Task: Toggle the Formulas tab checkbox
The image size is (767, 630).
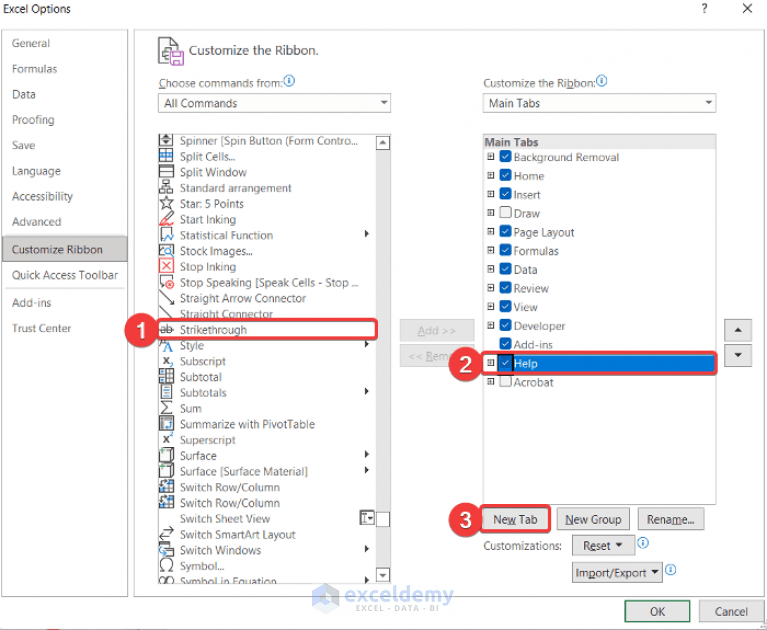Action: pyautogui.click(x=505, y=250)
